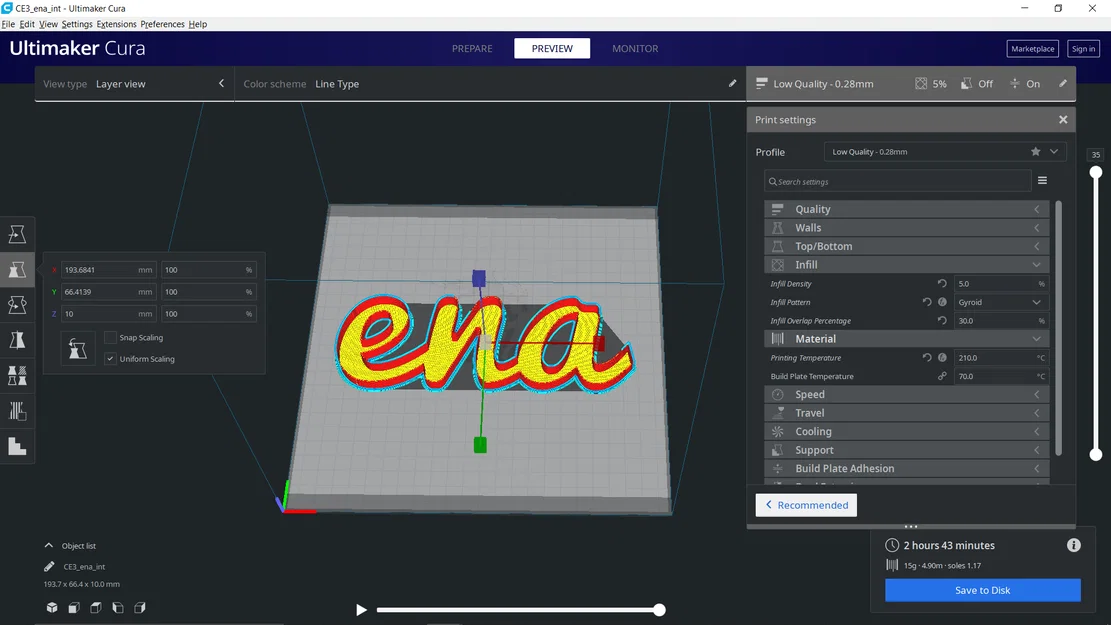Click the settings list scrollbar
1111x625 pixels.
click(x=1059, y=328)
